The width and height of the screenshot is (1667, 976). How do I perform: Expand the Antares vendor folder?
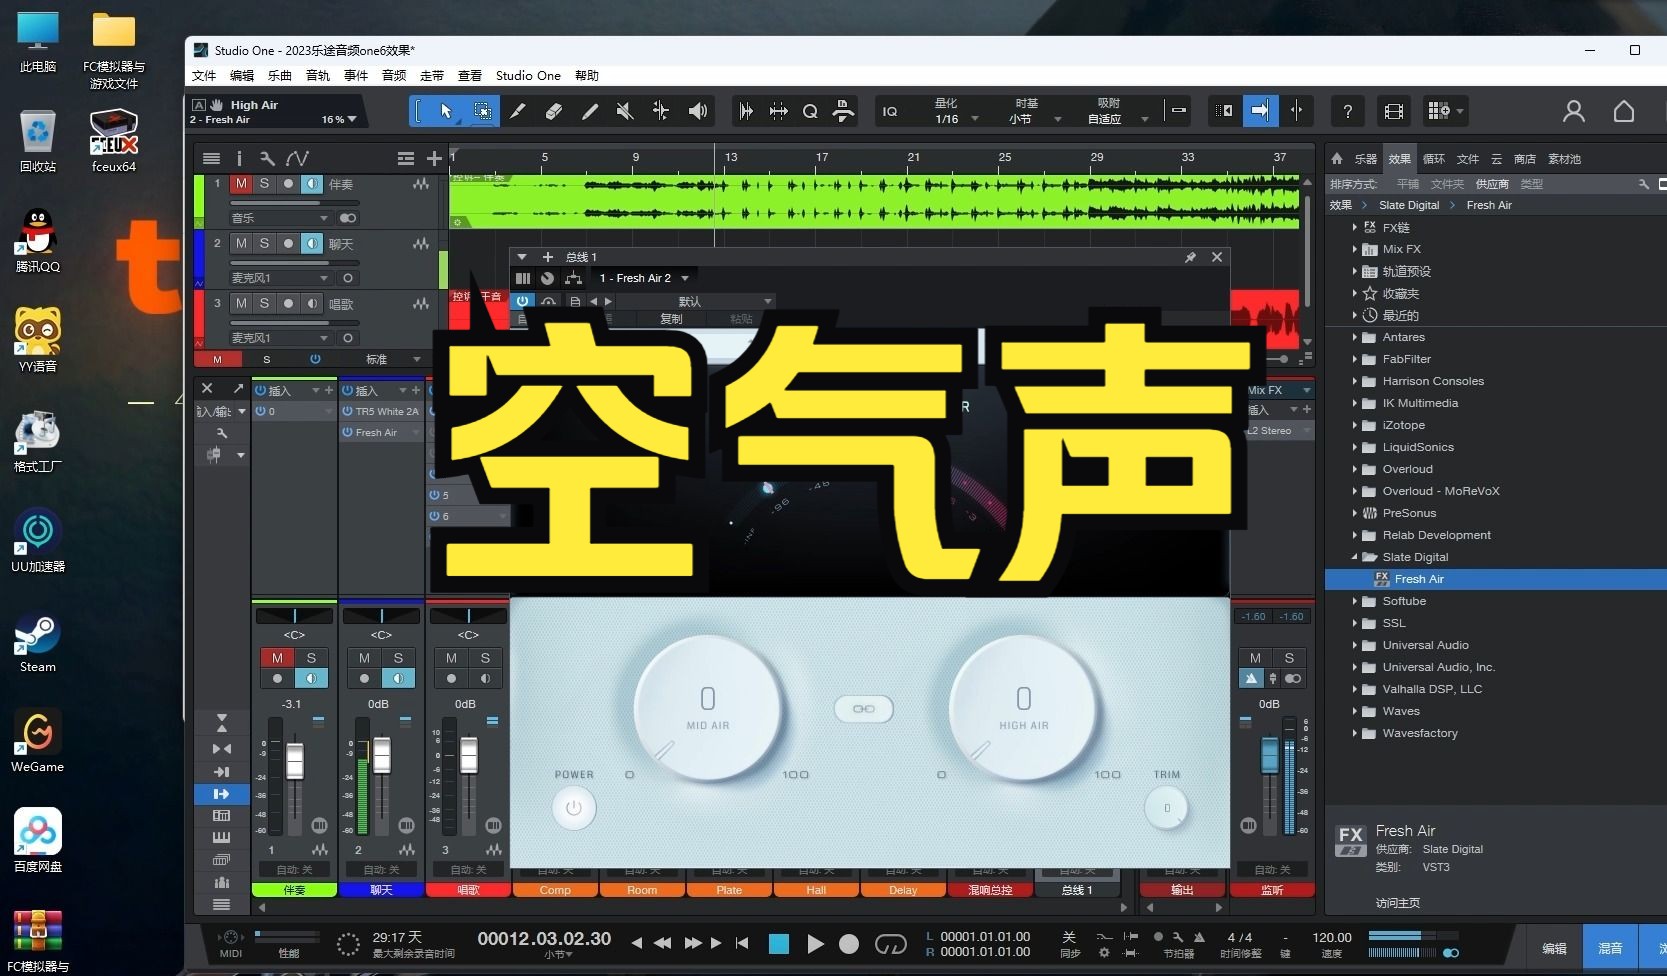click(1355, 337)
